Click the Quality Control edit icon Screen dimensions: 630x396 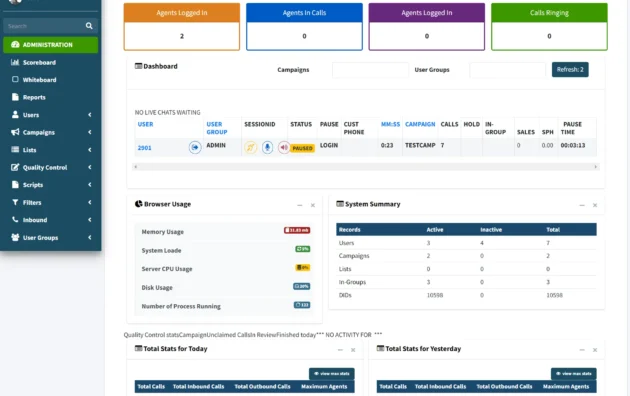click(15, 167)
